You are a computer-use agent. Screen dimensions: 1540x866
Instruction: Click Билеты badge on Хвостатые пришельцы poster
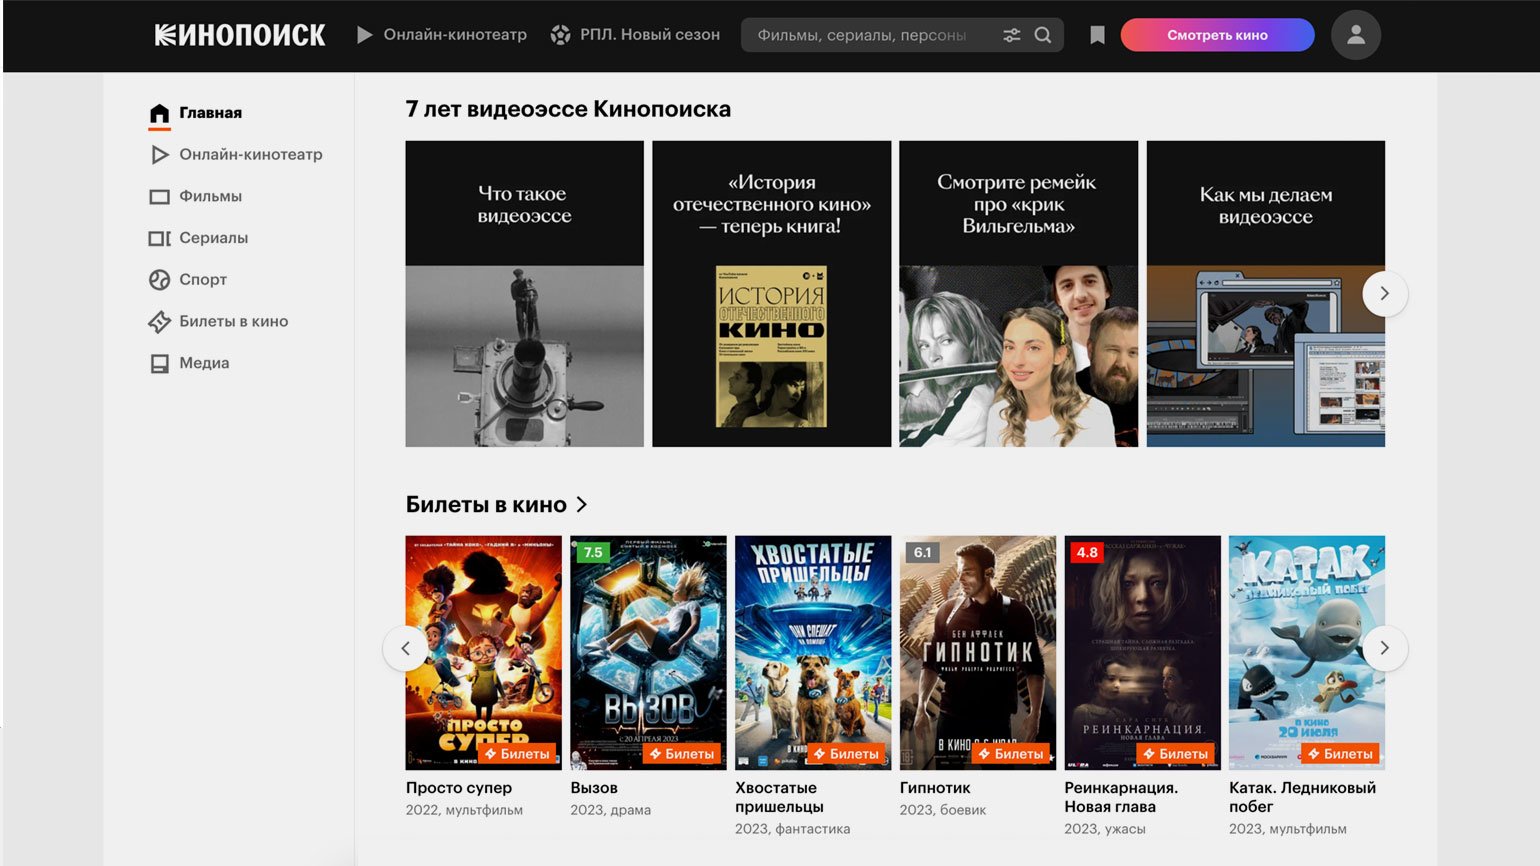846,754
